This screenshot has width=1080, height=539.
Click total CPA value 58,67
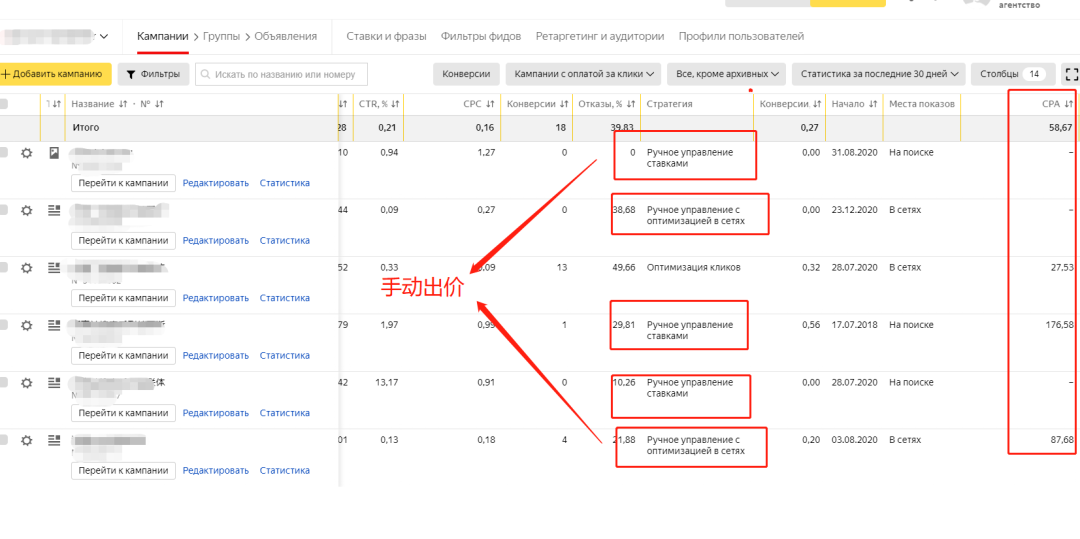tap(1061, 127)
